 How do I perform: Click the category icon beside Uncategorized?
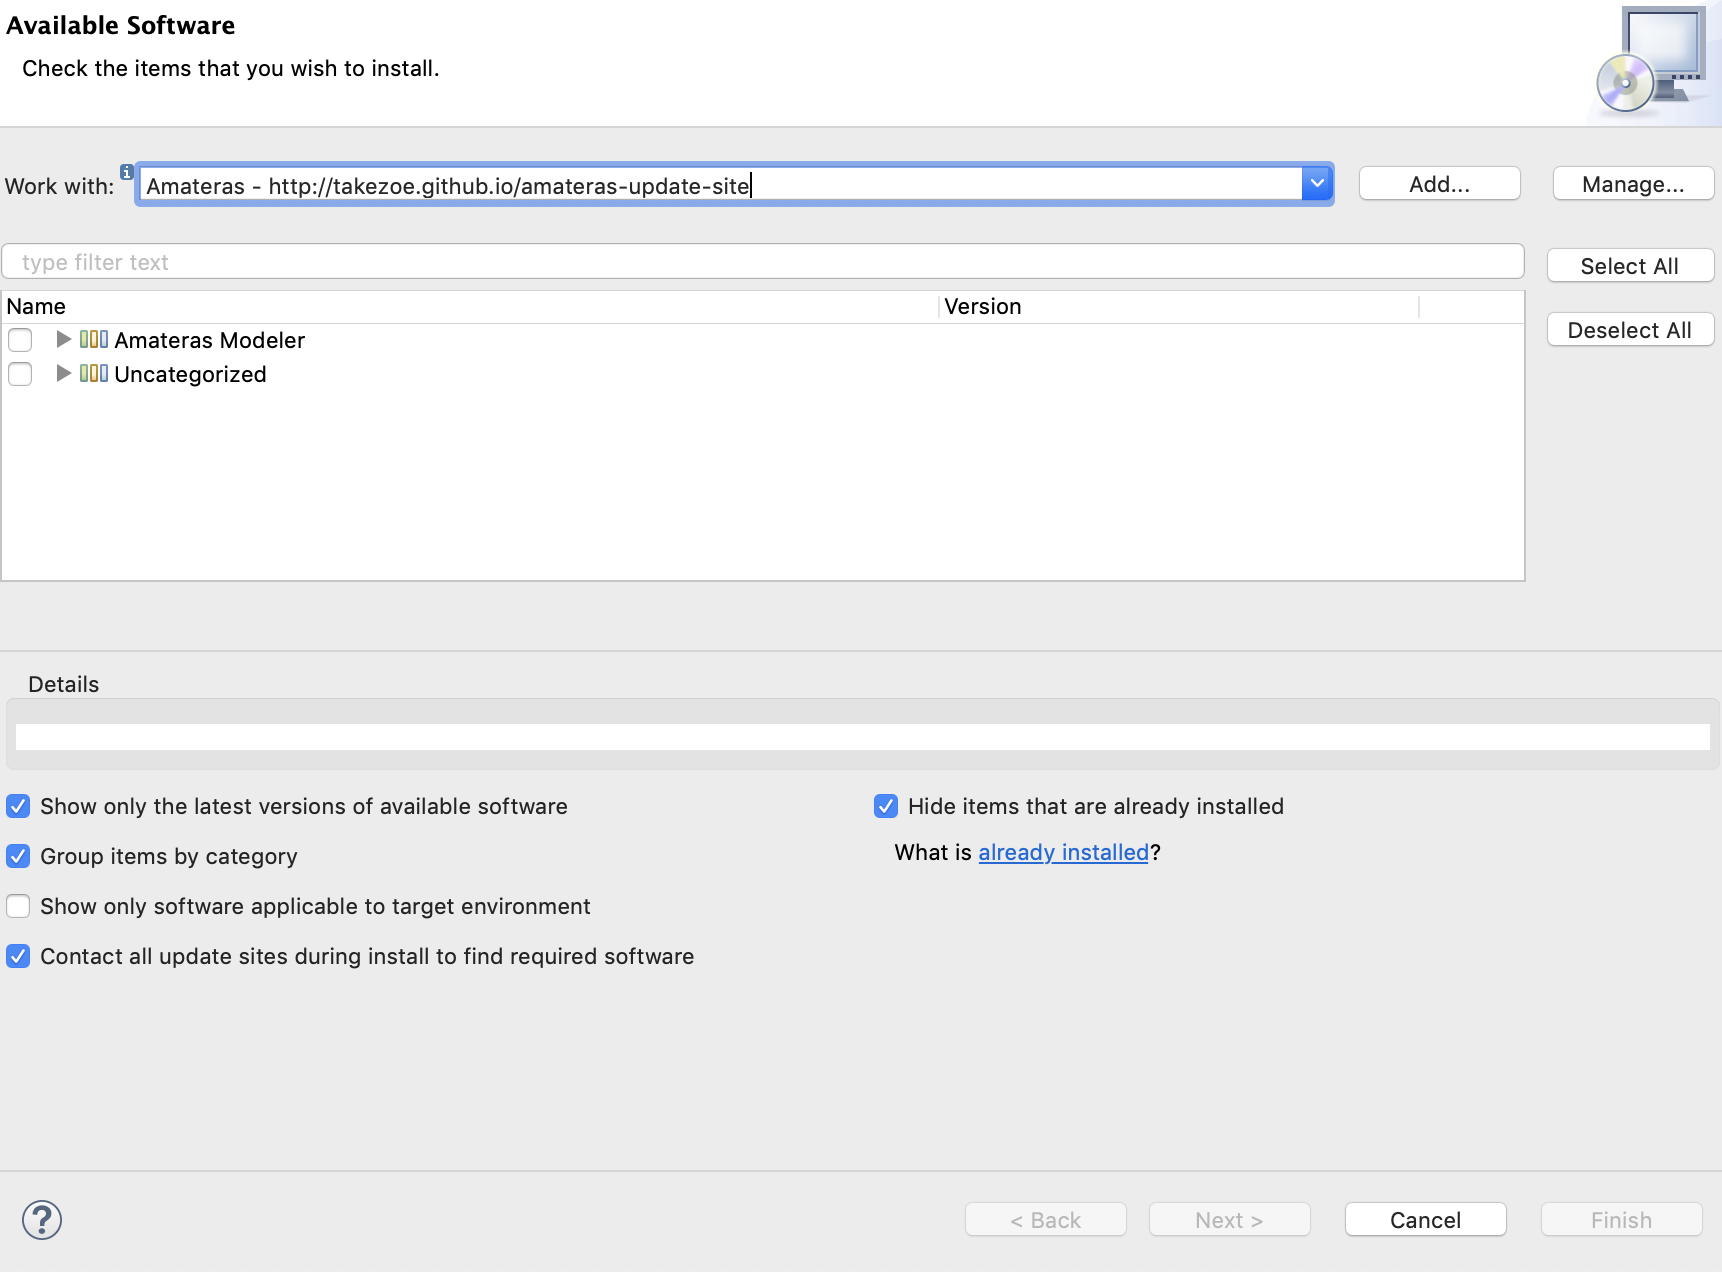[x=93, y=374]
